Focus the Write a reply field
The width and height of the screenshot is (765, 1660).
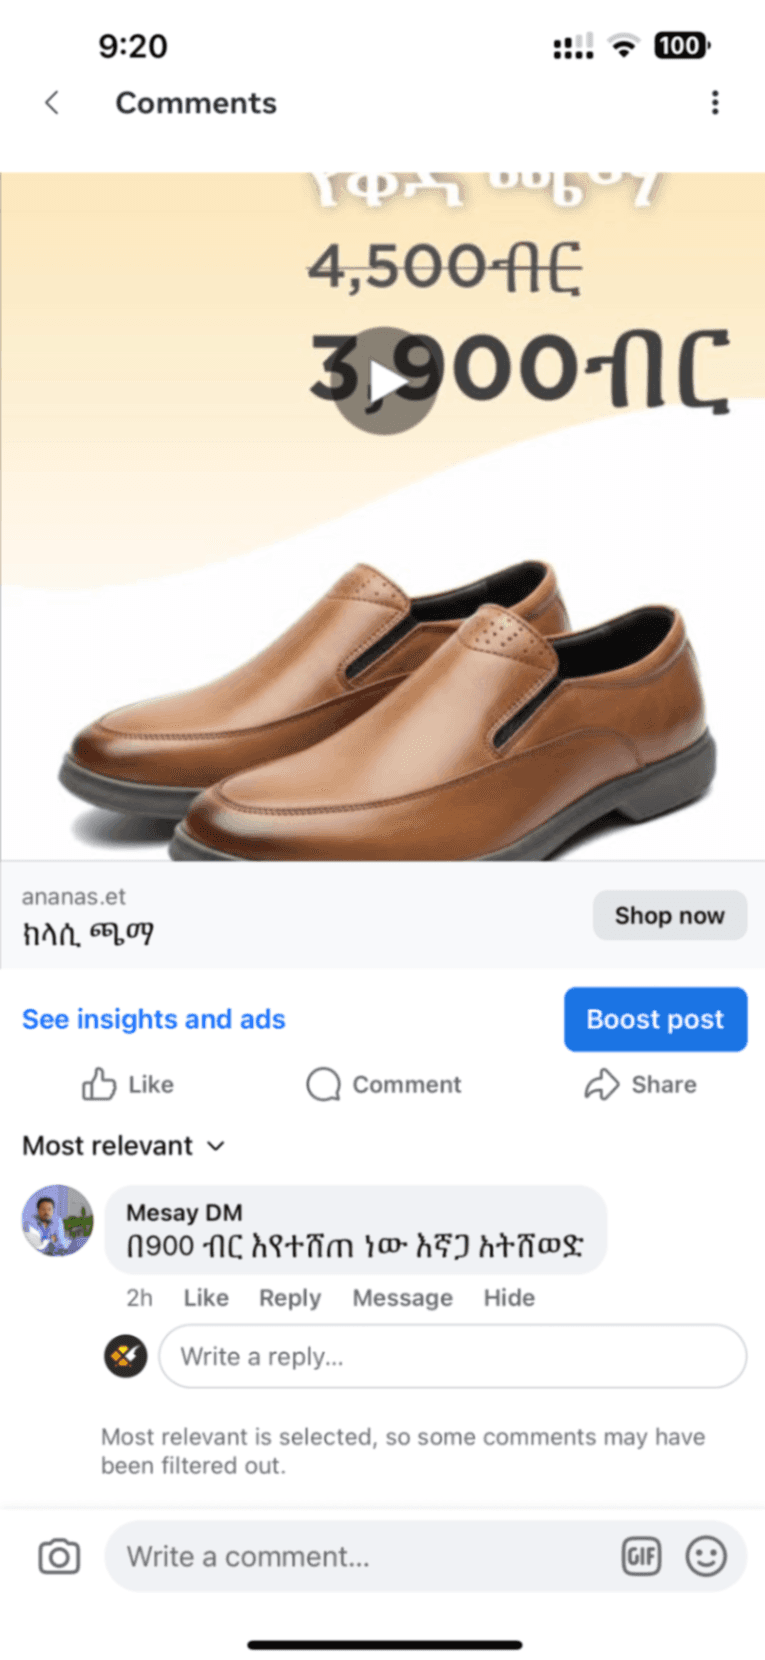point(452,1356)
